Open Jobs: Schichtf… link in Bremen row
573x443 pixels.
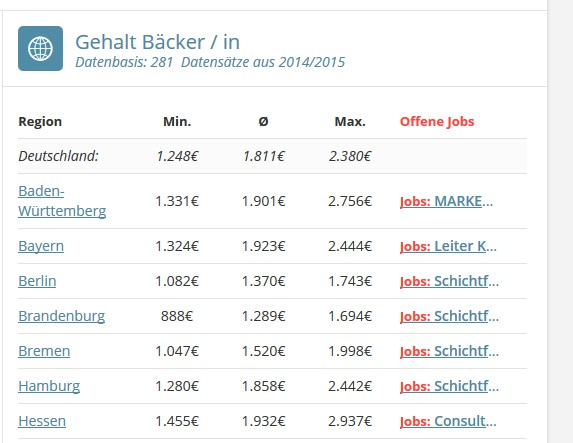[449, 351]
